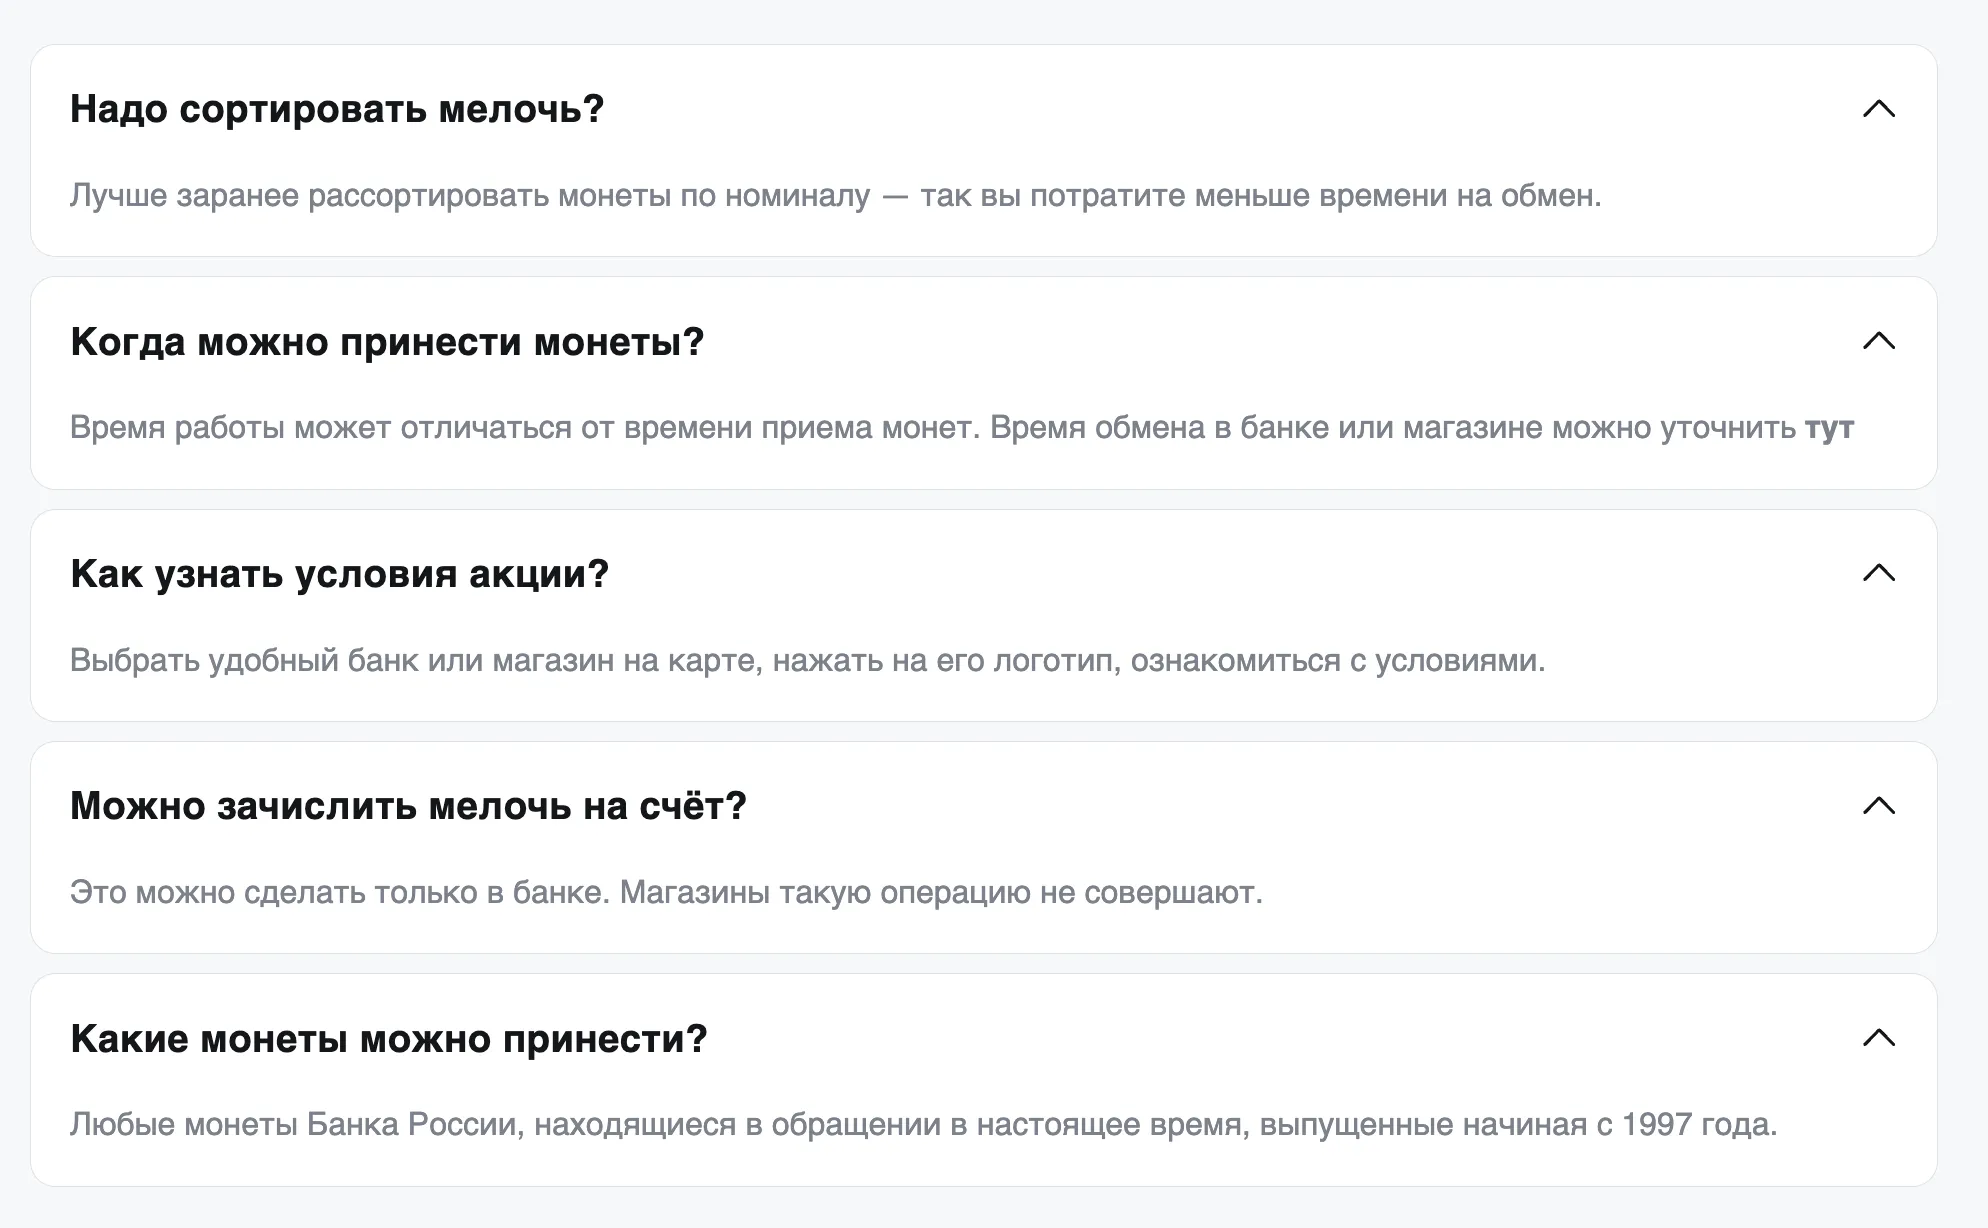
Task: Click the sentence "Это можно сделать только в банке"
Action: coord(339,893)
